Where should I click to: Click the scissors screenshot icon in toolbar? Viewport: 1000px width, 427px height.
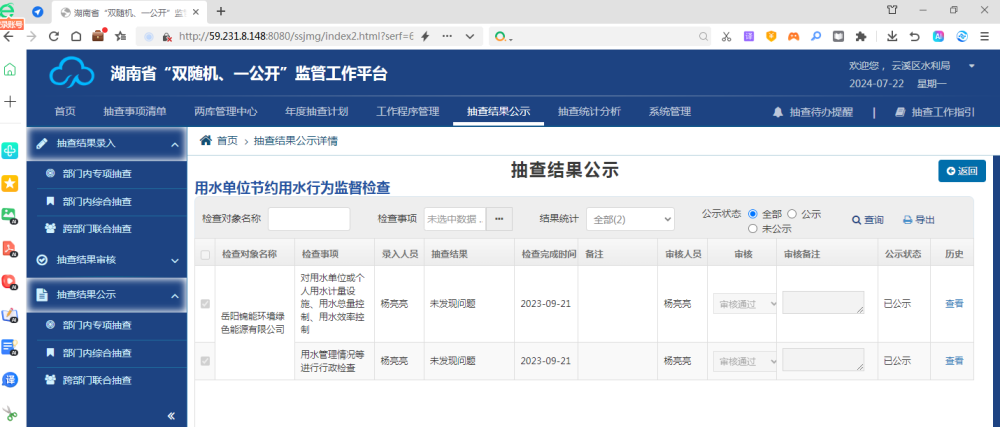(726, 36)
